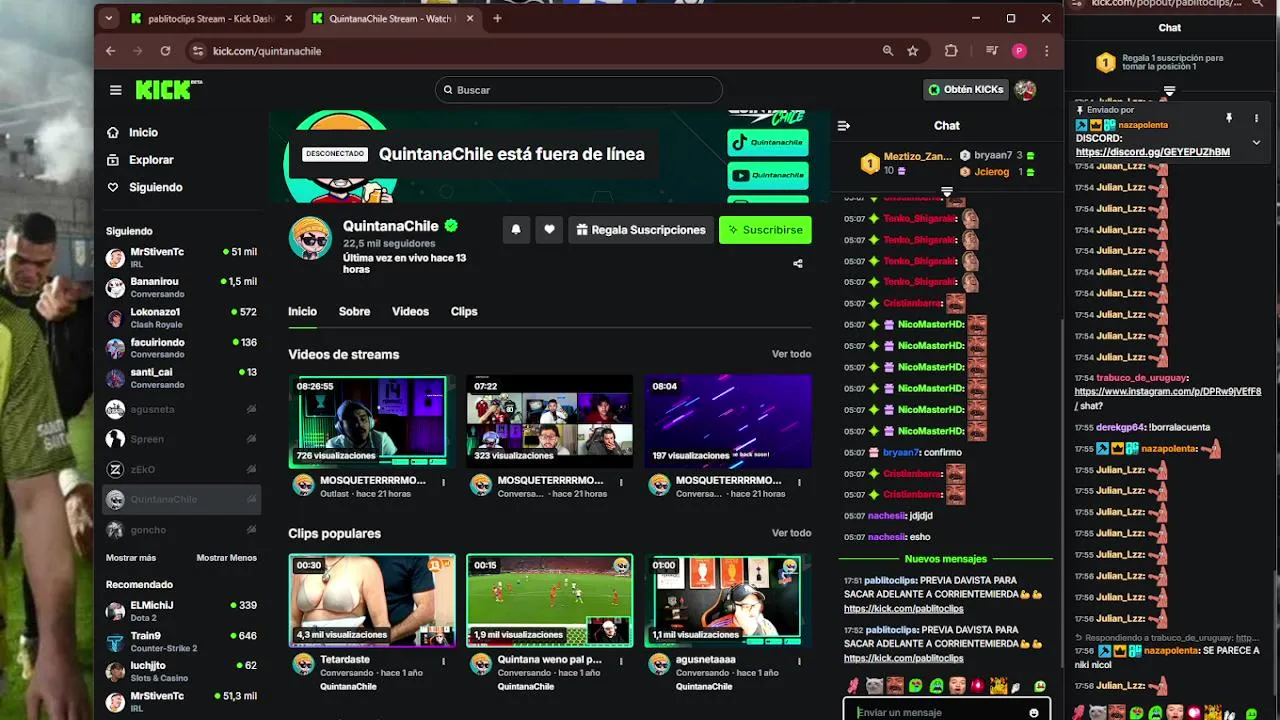Open ELMichiJ recommended channel

[x=182, y=611]
